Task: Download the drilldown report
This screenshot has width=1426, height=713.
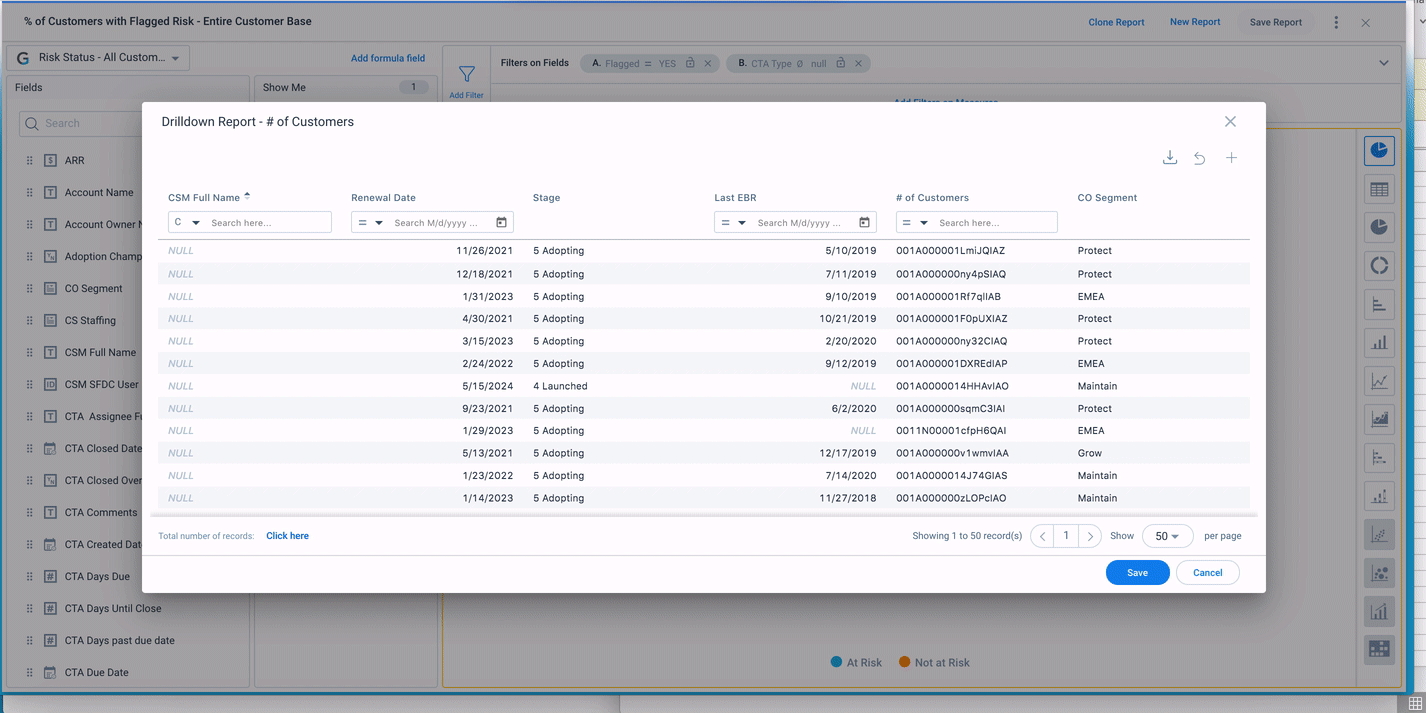Action: (x=1169, y=158)
